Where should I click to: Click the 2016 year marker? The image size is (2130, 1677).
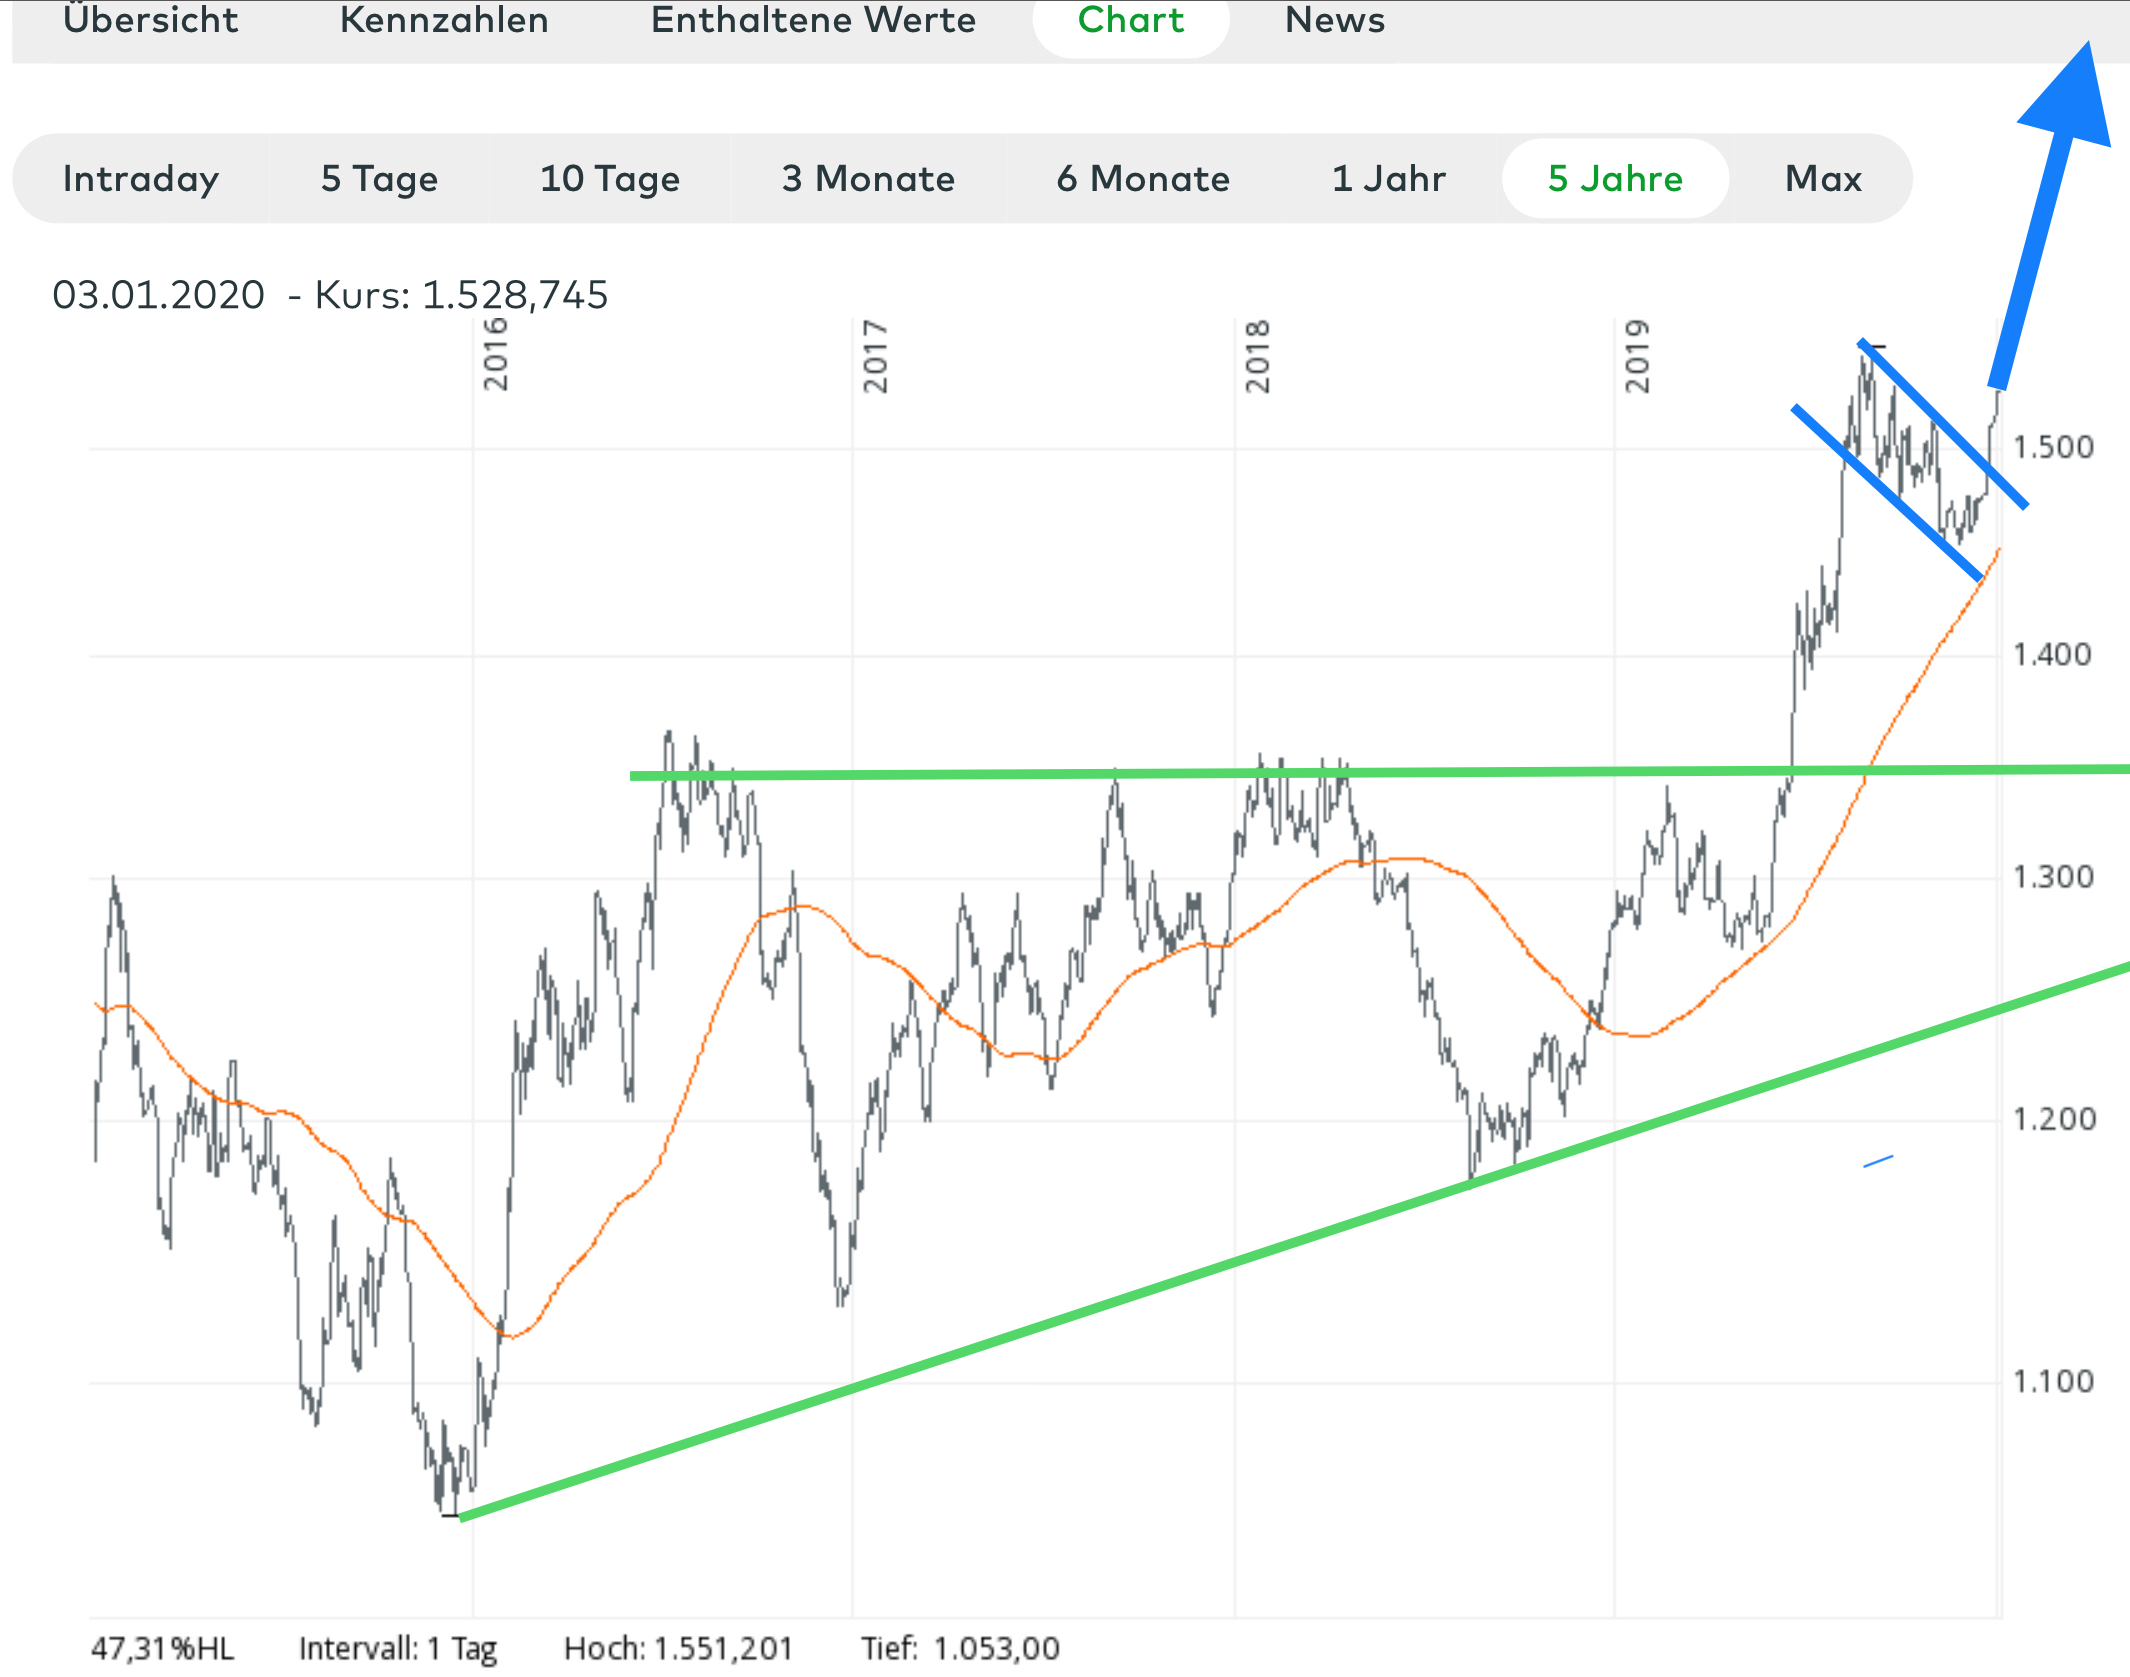[495, 355]
